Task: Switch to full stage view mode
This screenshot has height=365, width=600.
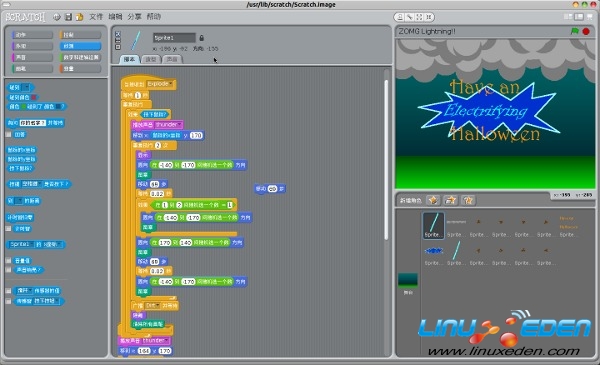Action: coord(579,17)
